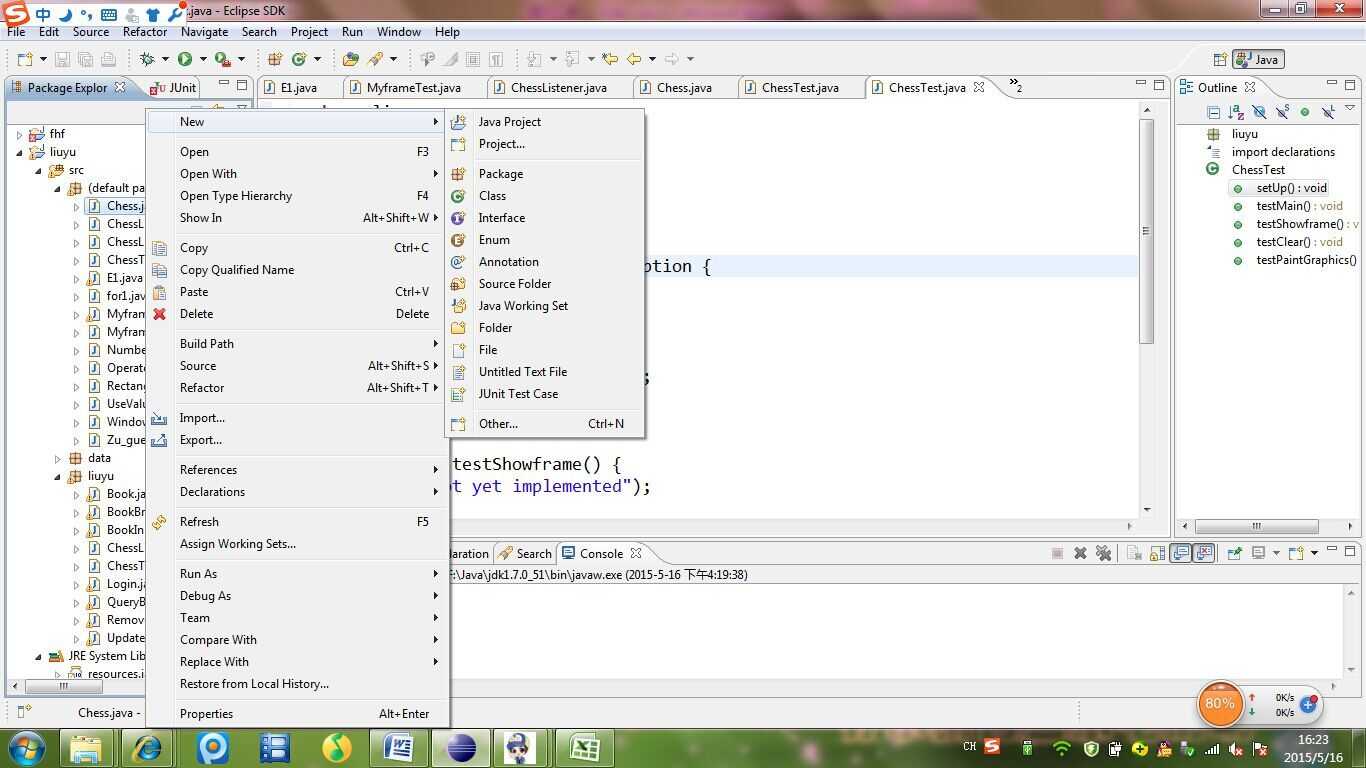This screenshot has width=1366, height=768.
Task: Close the Package Explorer view tab
Action: (x=120, y=87)
